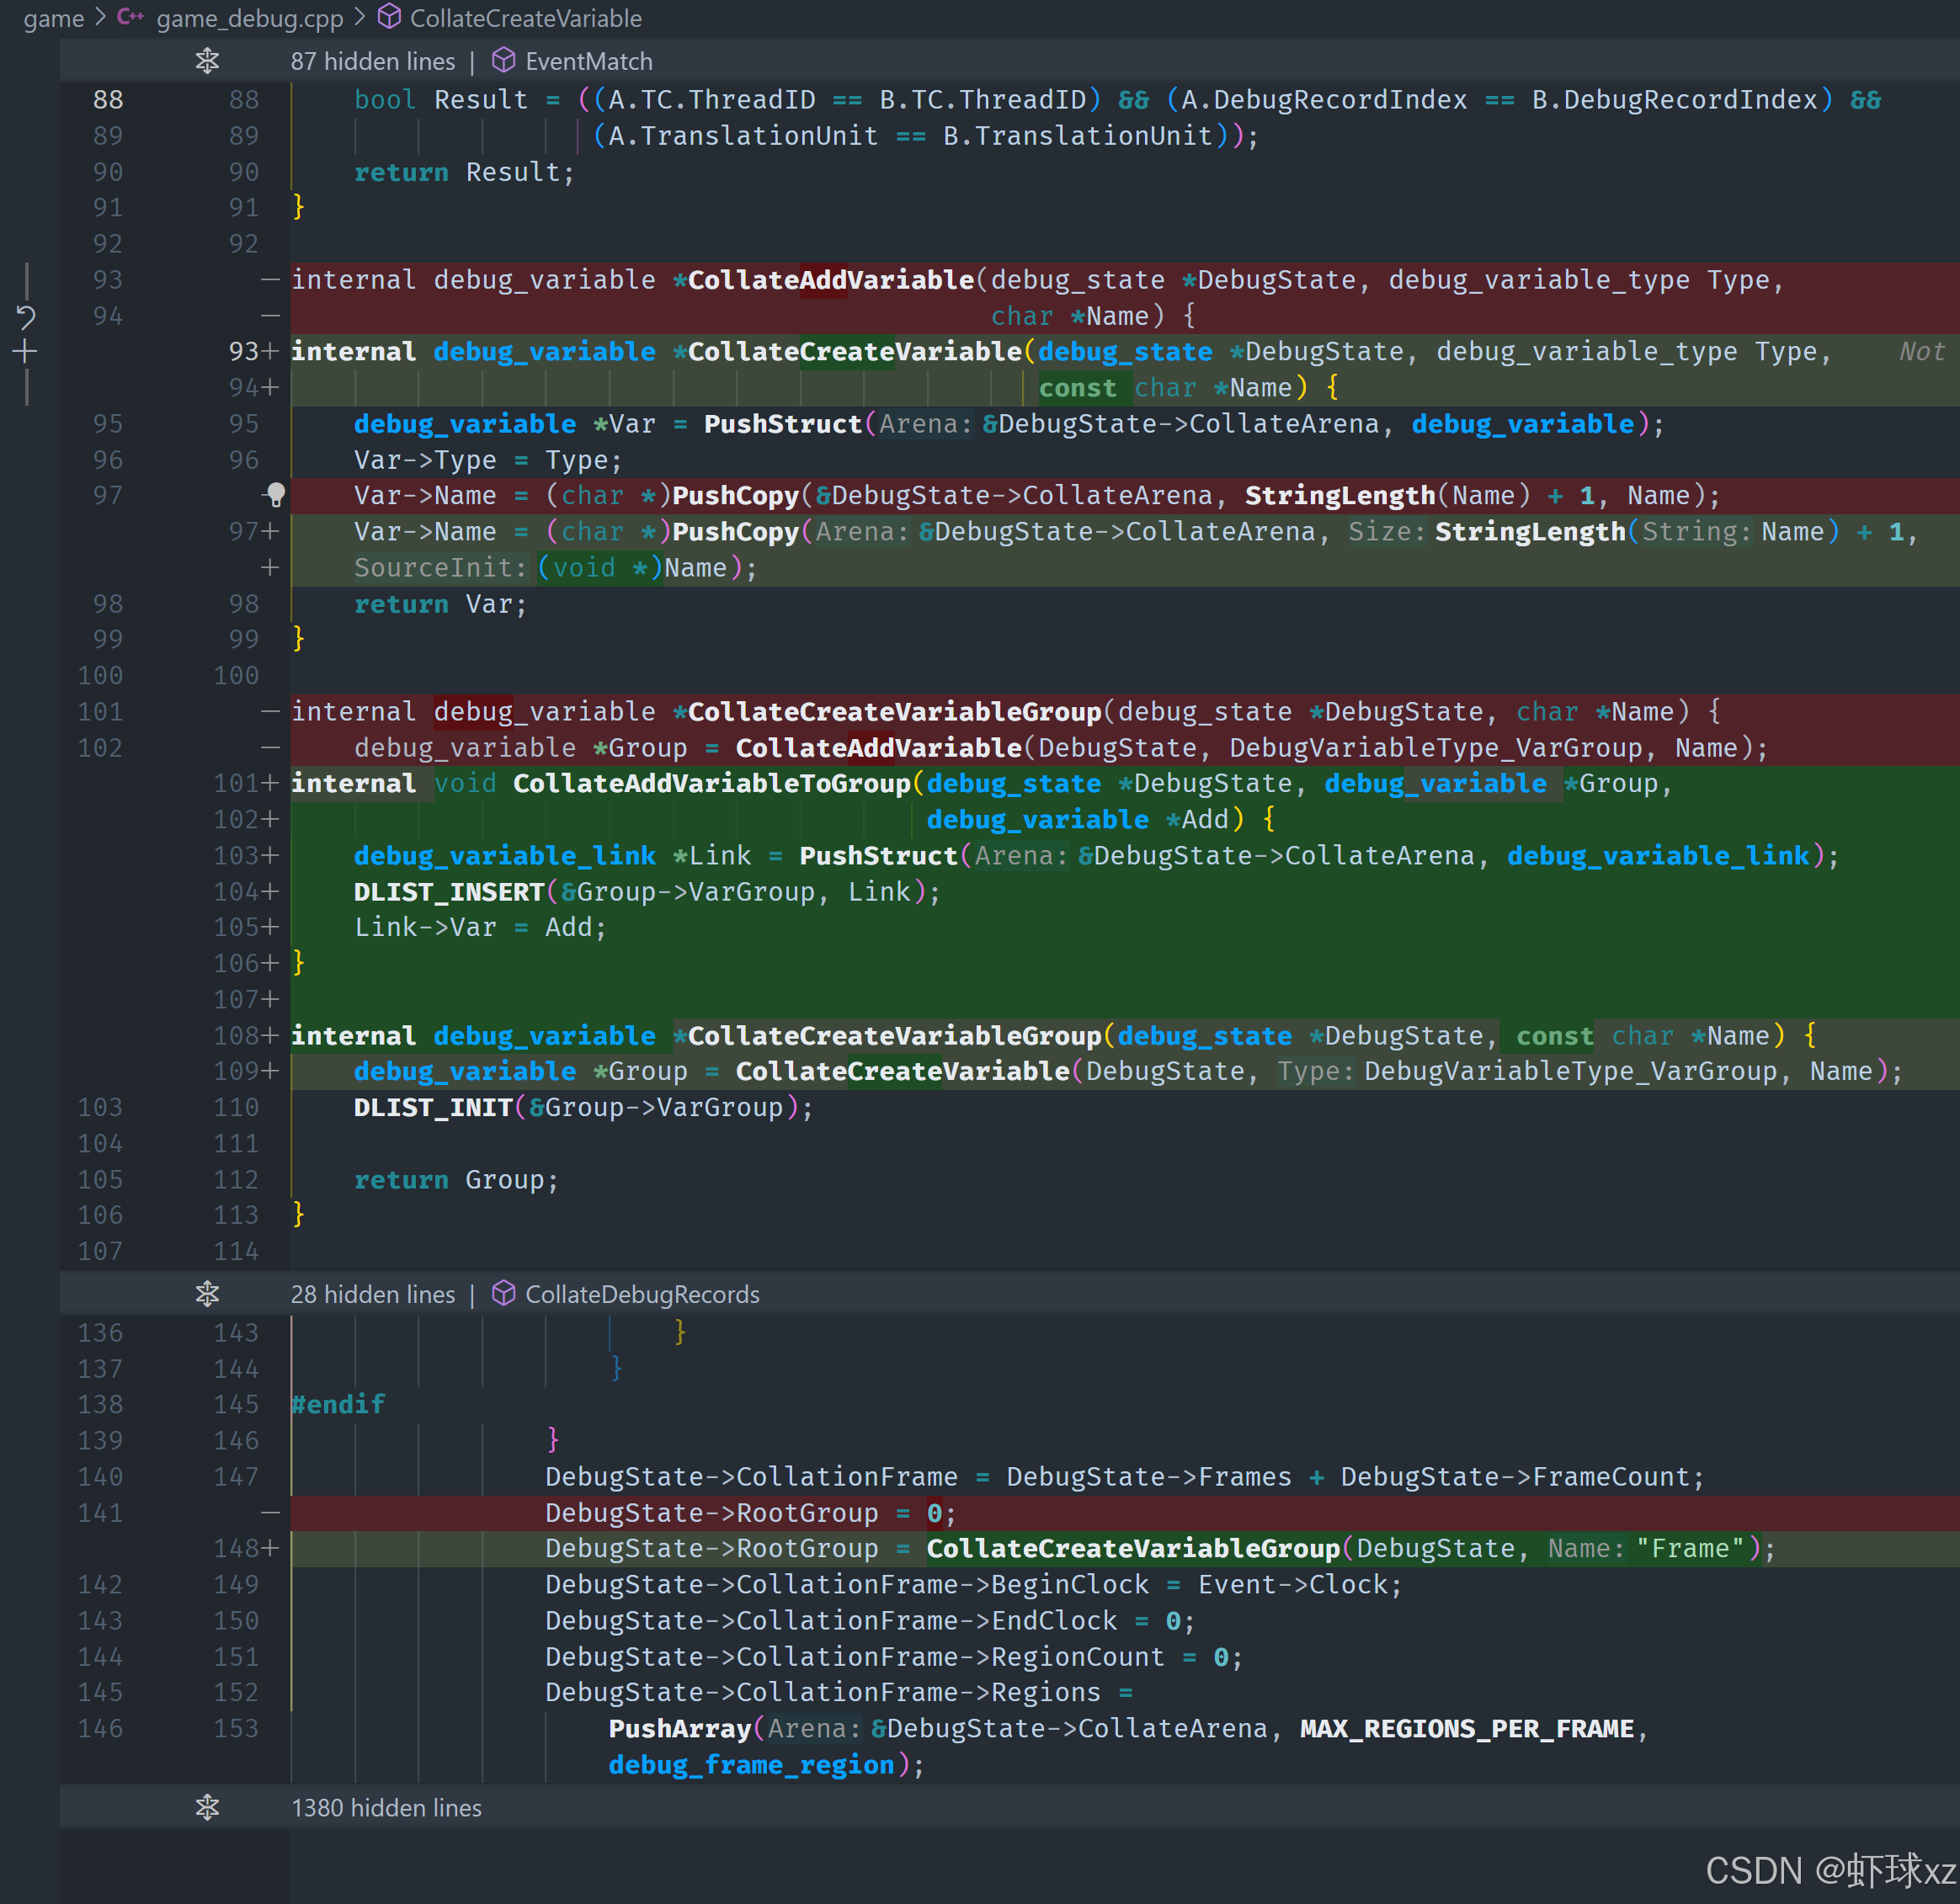Viewport: 1960px width, 1904px height.
Task: Click the "Frame" string literal on line 148
Action: [1689, 1548]
